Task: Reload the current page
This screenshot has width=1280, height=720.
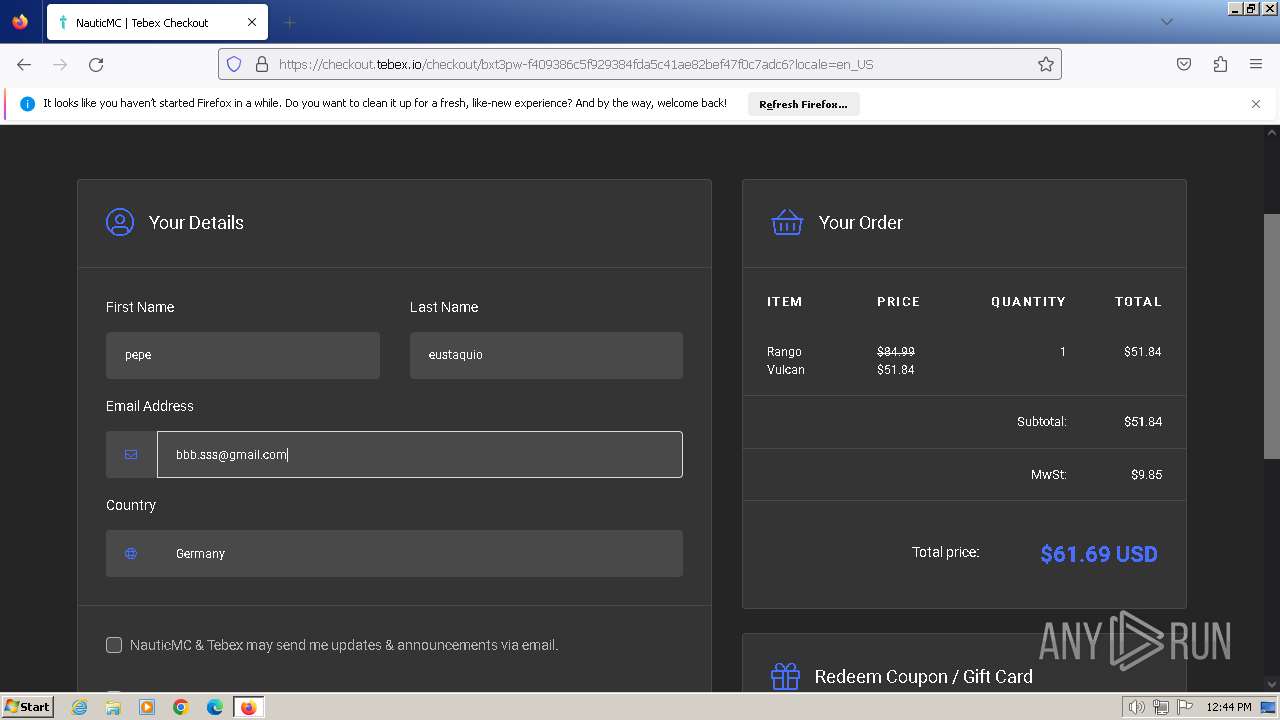Action: pos(96,64)
